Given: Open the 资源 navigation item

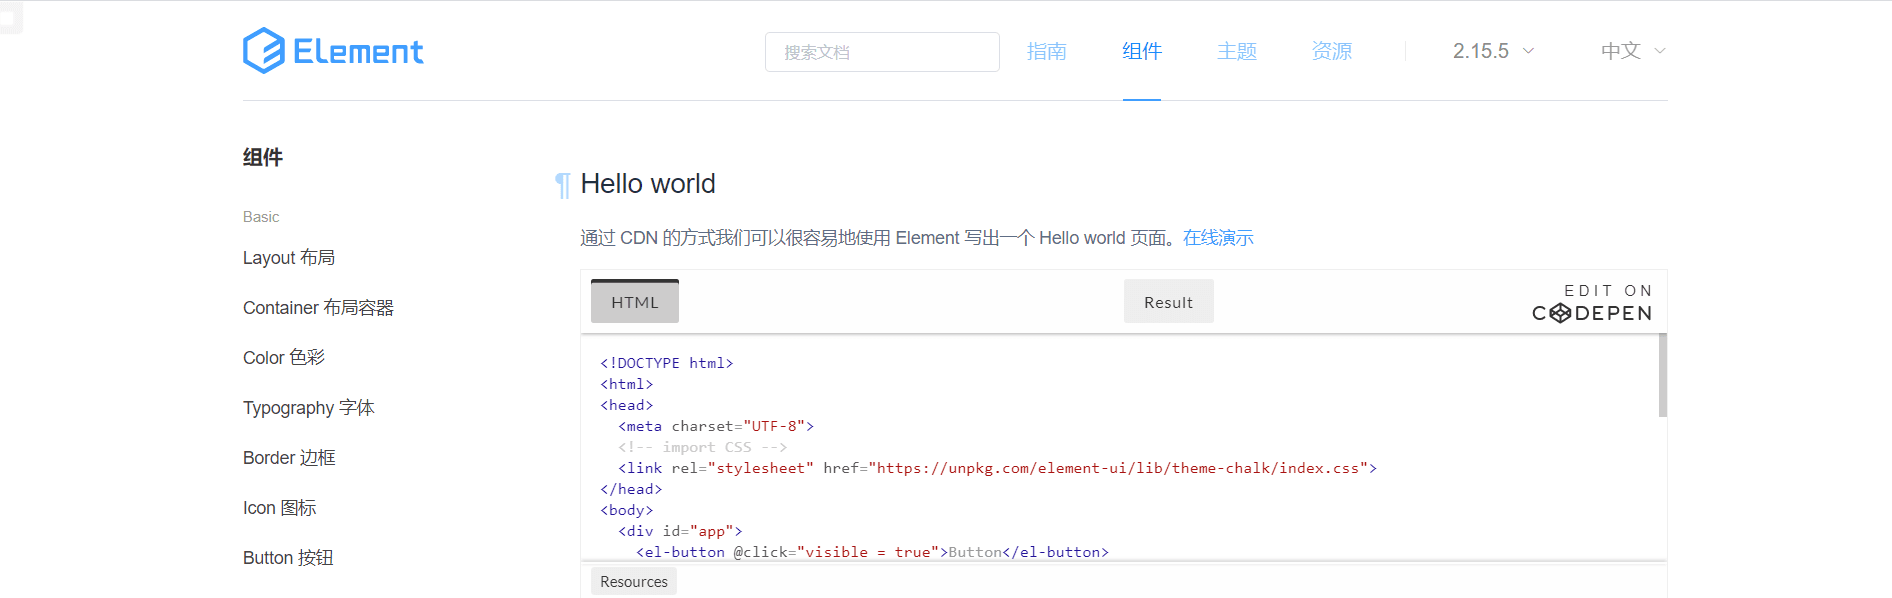Looking at the screenshot, I should pyautogui.click(x=1331, y=51).
